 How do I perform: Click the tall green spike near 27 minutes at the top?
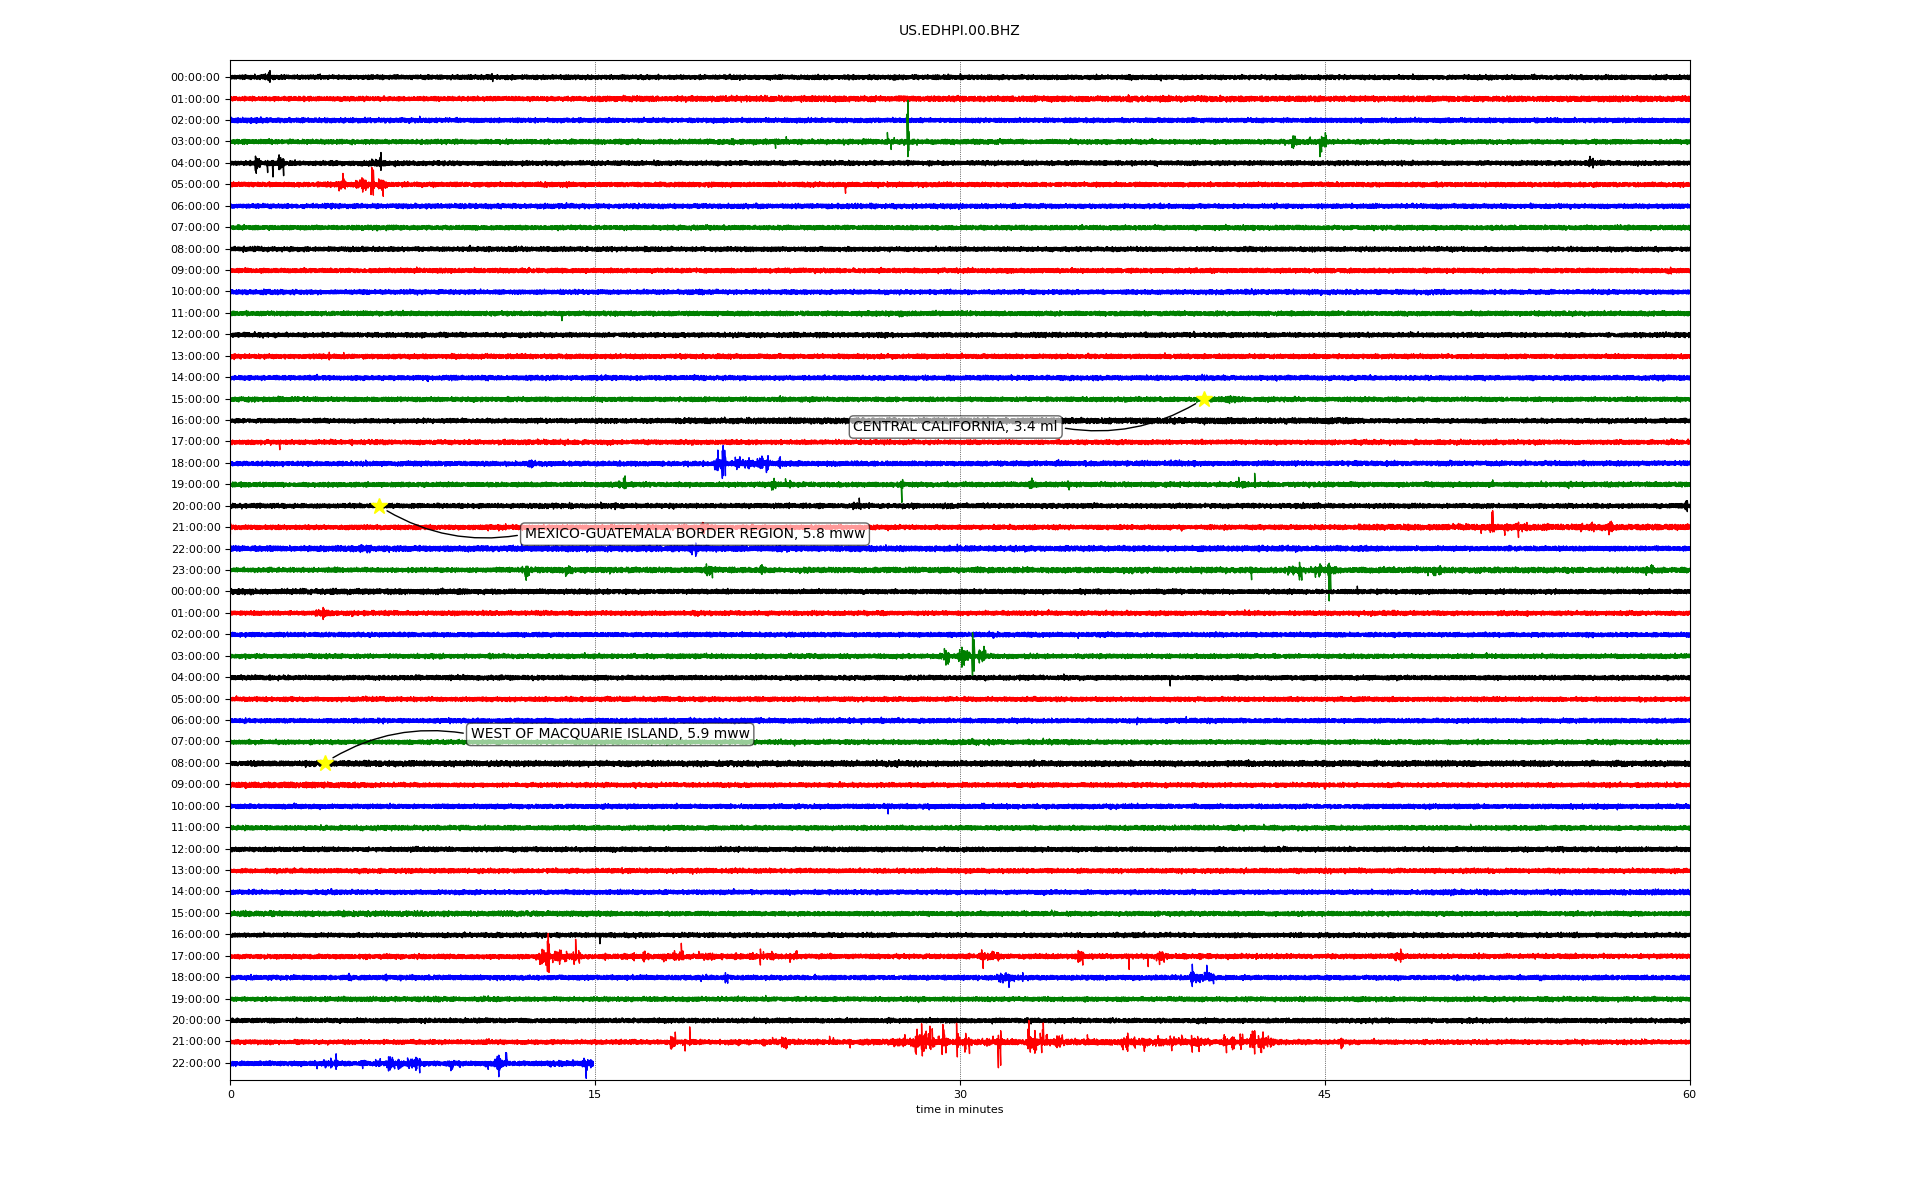[908, 128]
